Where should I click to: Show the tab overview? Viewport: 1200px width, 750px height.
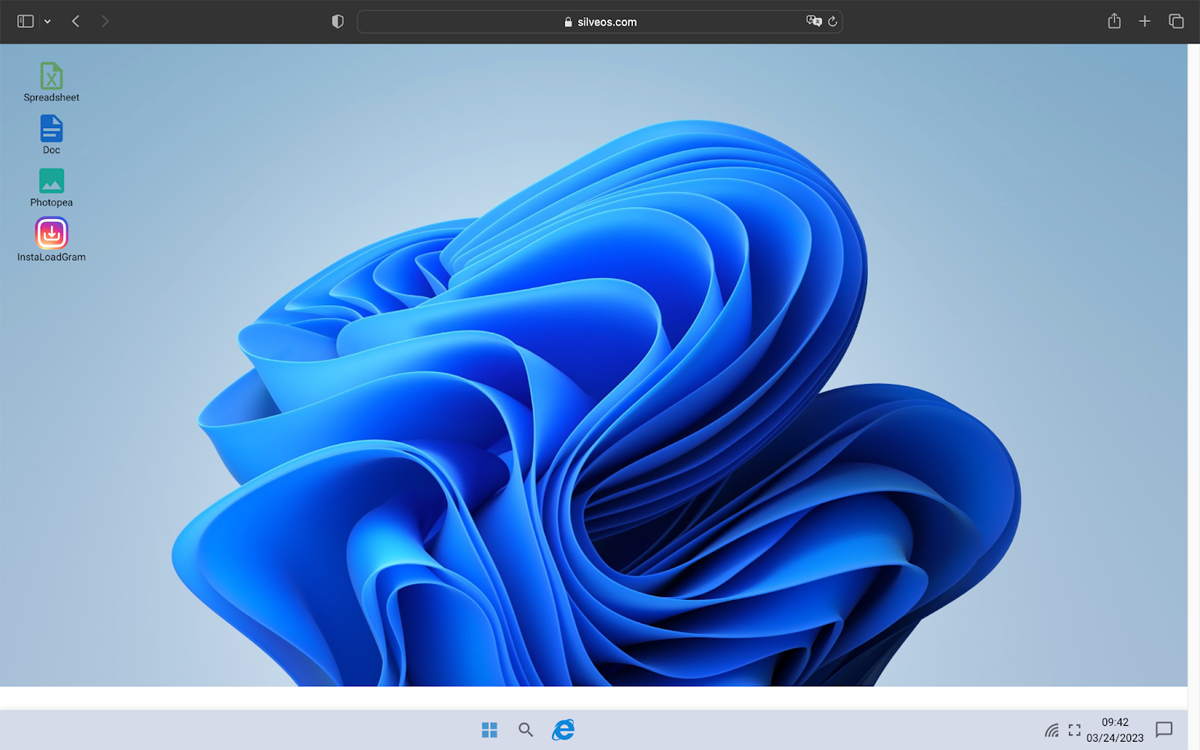tap(1176, 21)
